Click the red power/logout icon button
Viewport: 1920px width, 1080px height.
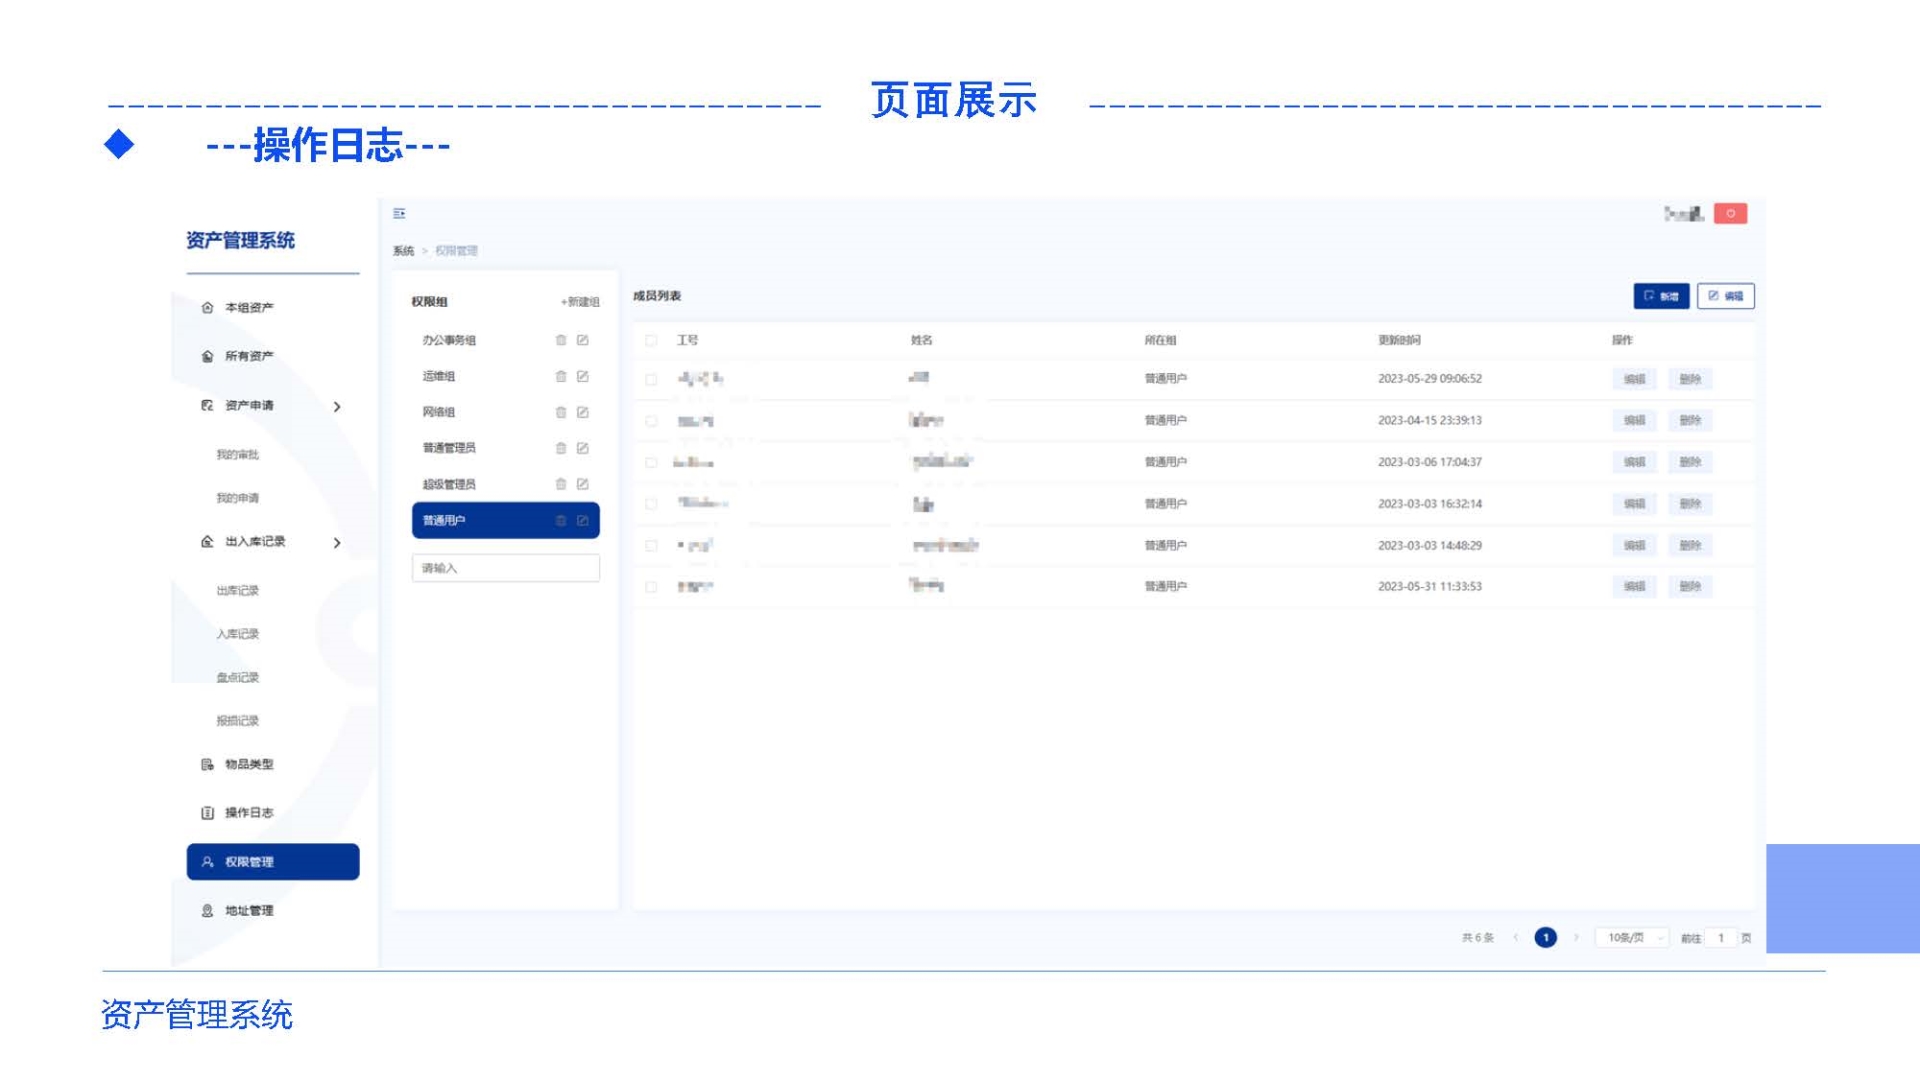pyautogui.click(x=1730, y=213)
